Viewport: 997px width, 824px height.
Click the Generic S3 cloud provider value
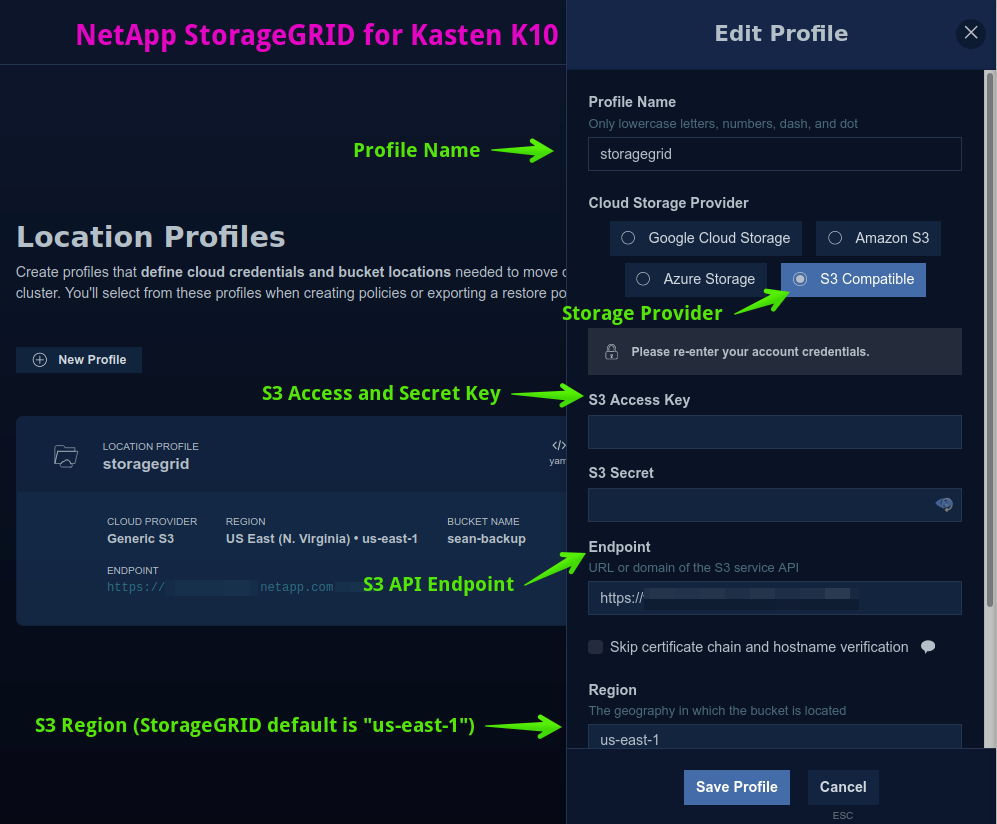[x=141, y=539]
